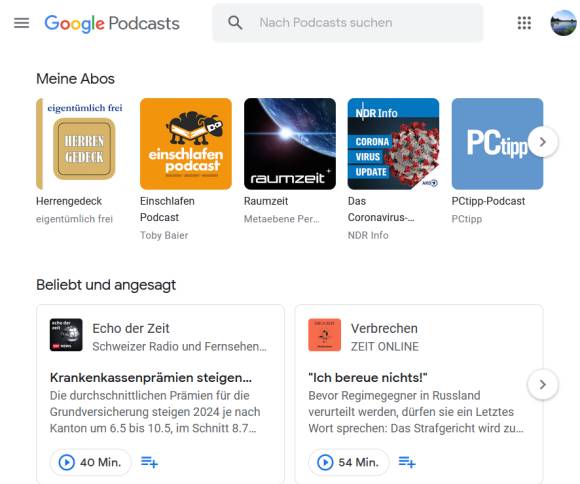Click the 'Das Coronavirus-…' title text
This screenshot has height=484, width=580.
tap(381, 209)
